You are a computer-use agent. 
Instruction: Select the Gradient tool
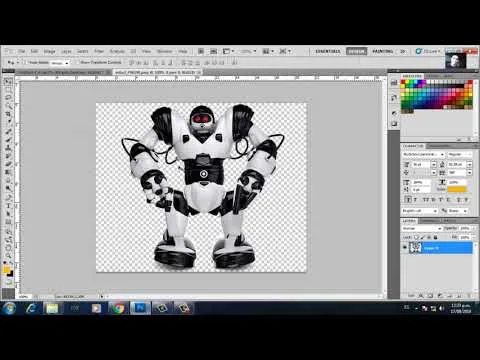tap(8, 172)
